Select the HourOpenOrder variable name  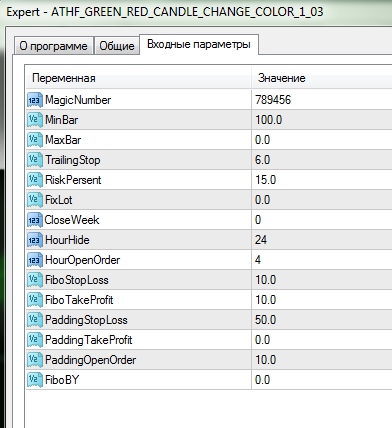click(x=82, y=260)
